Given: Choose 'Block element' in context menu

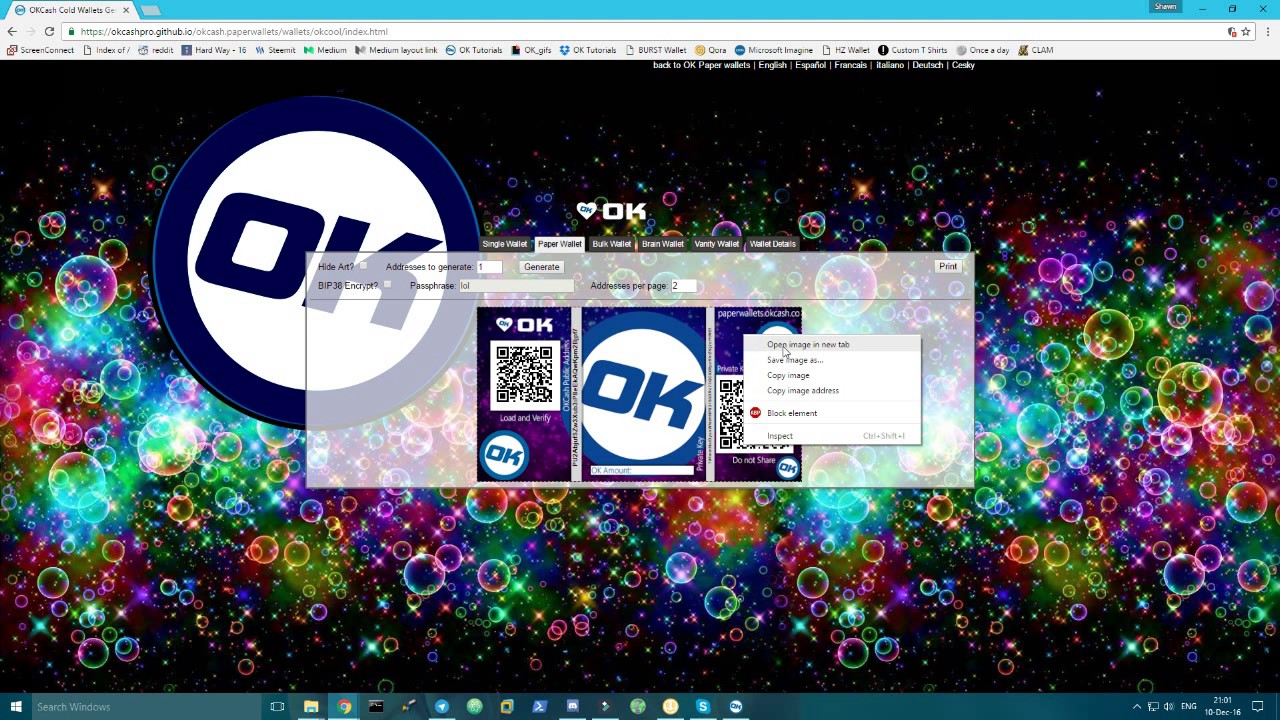Looking at the screenshot, I should pos(832,413).
